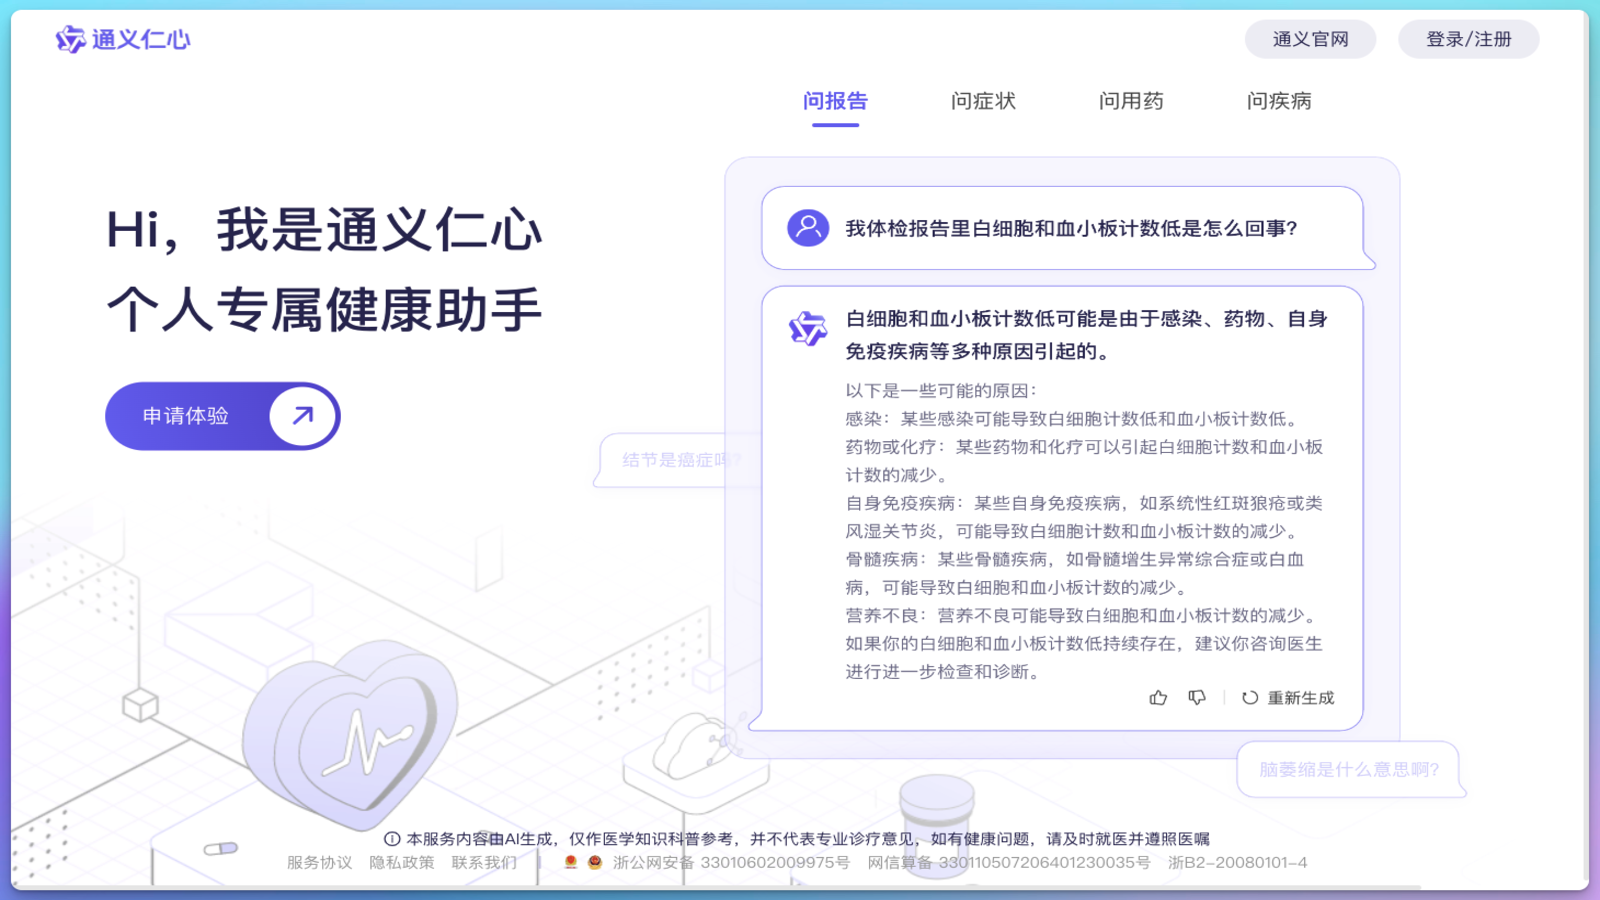Click the line starting 营养不良:
The image size is (1600, 900).
click(1084, 615)
